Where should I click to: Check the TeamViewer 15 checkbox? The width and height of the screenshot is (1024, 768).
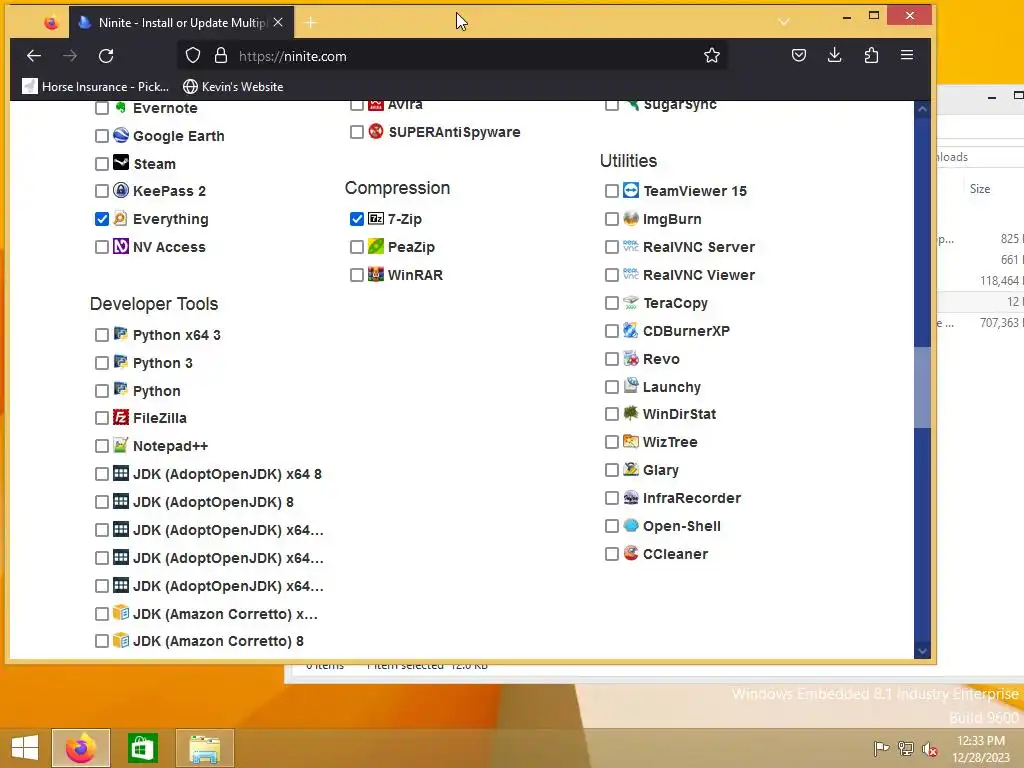[x=612, y=191]
